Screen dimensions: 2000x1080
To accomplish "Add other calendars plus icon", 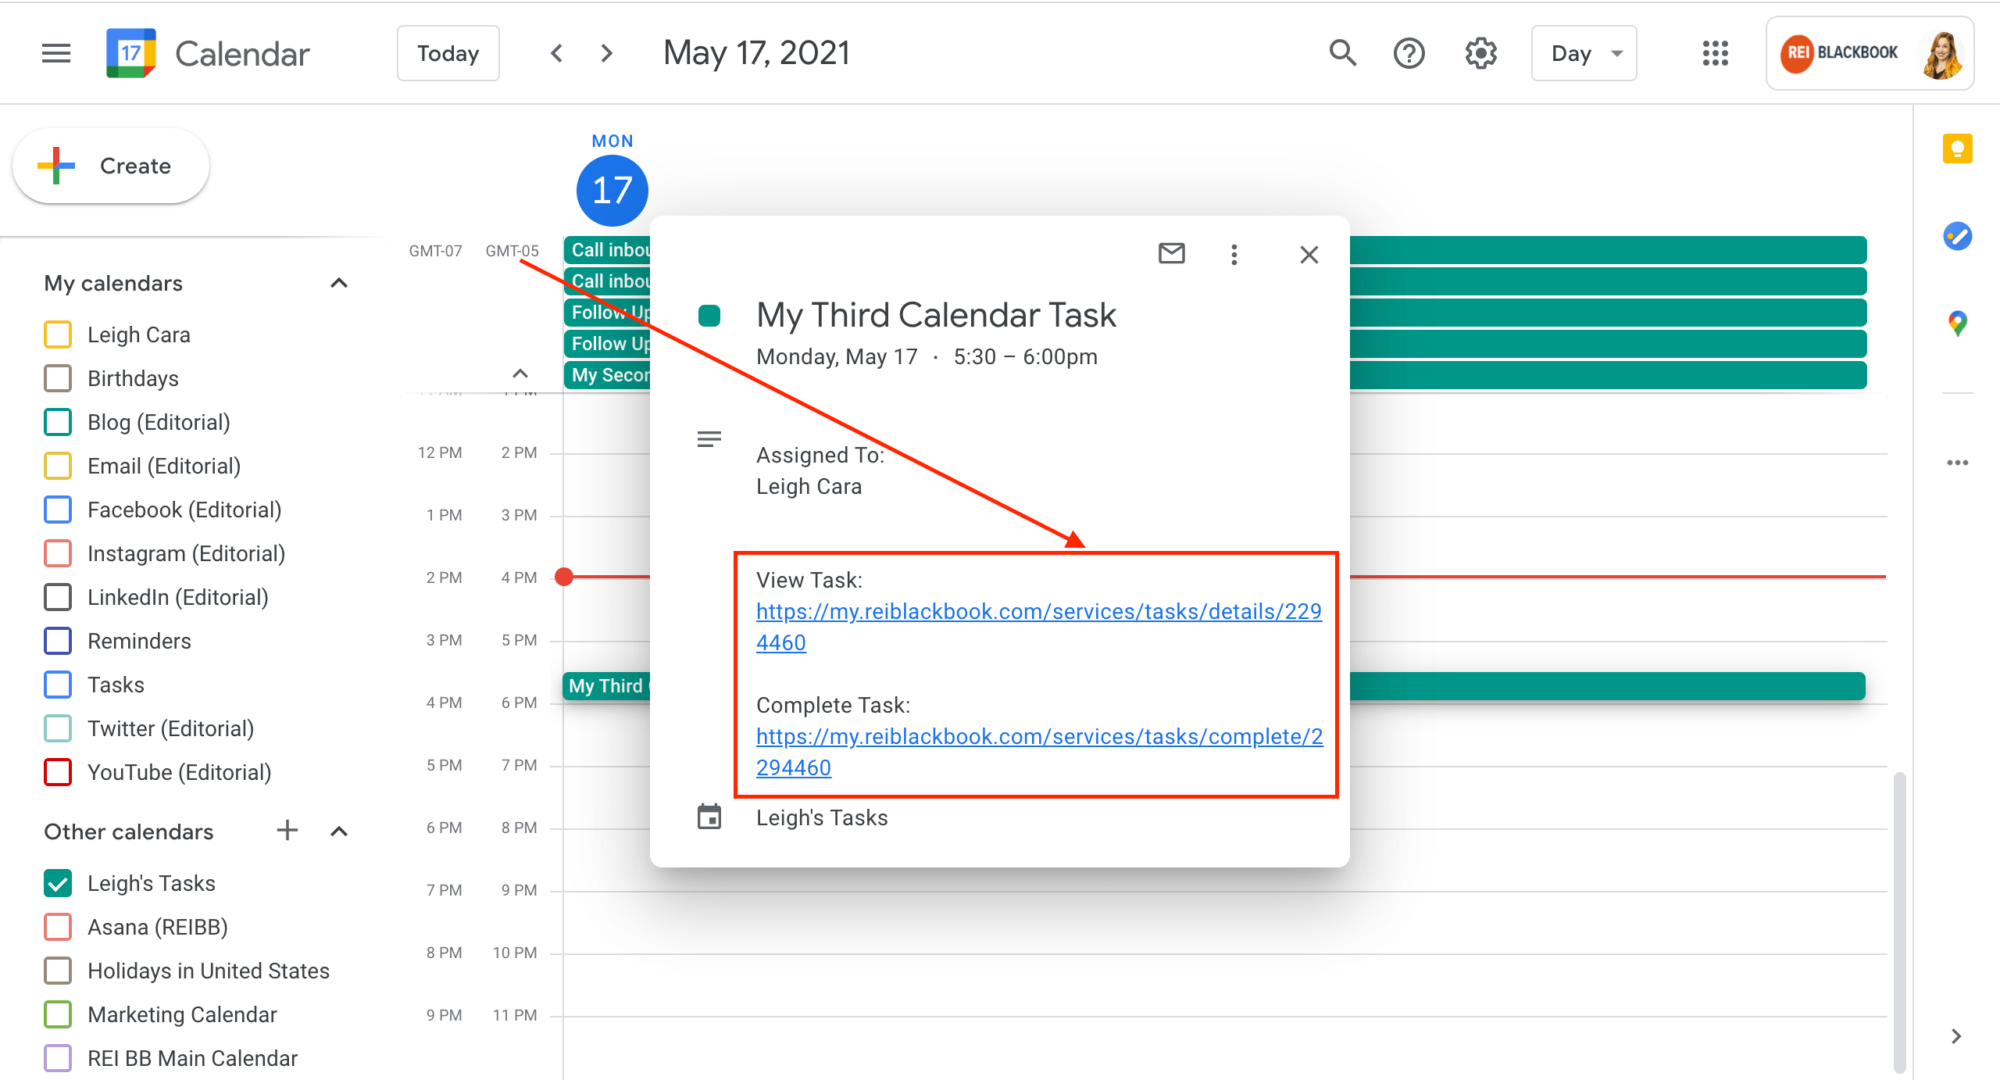I will click(287, 830).
